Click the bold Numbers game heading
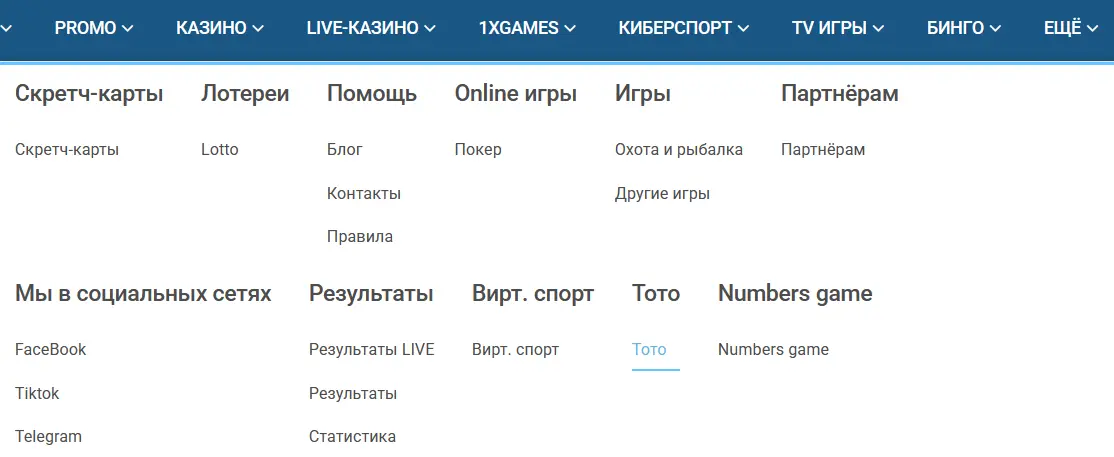This screenshot has height=457, width=1114. click(795, 294)
